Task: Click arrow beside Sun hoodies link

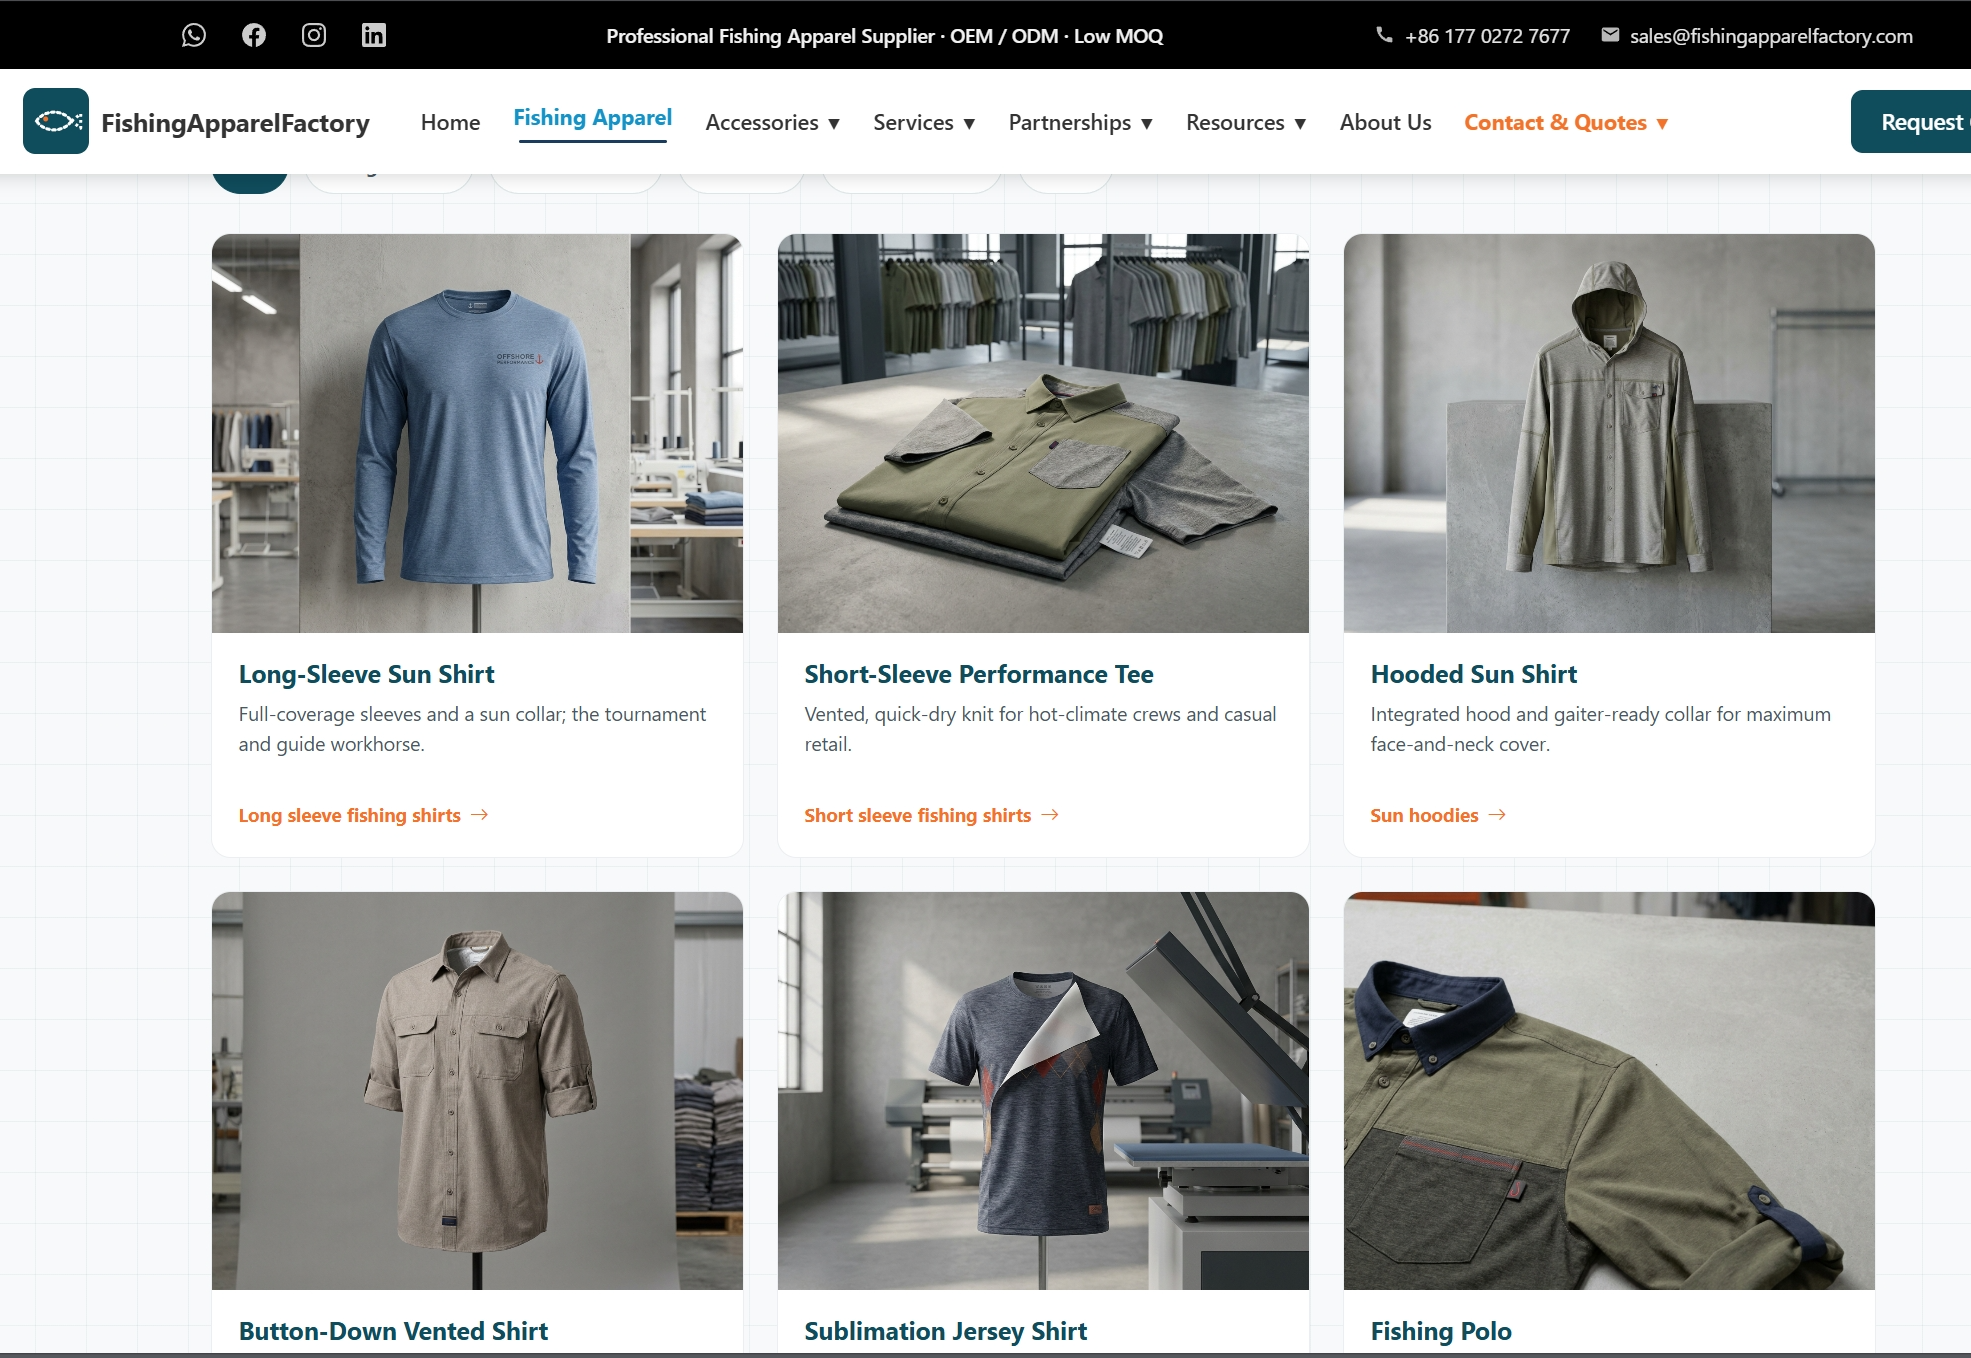Action: [x=1497, y=815]
